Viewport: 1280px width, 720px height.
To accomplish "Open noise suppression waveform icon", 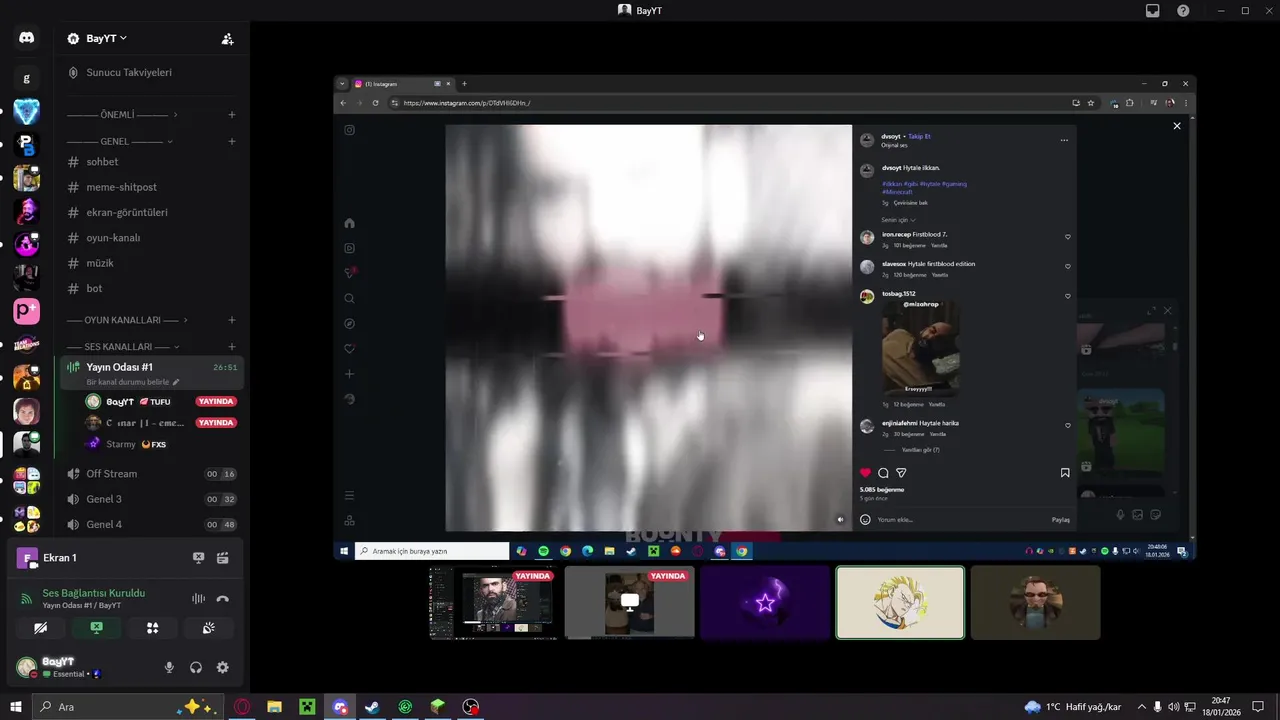I will click(x=198, y=599).
